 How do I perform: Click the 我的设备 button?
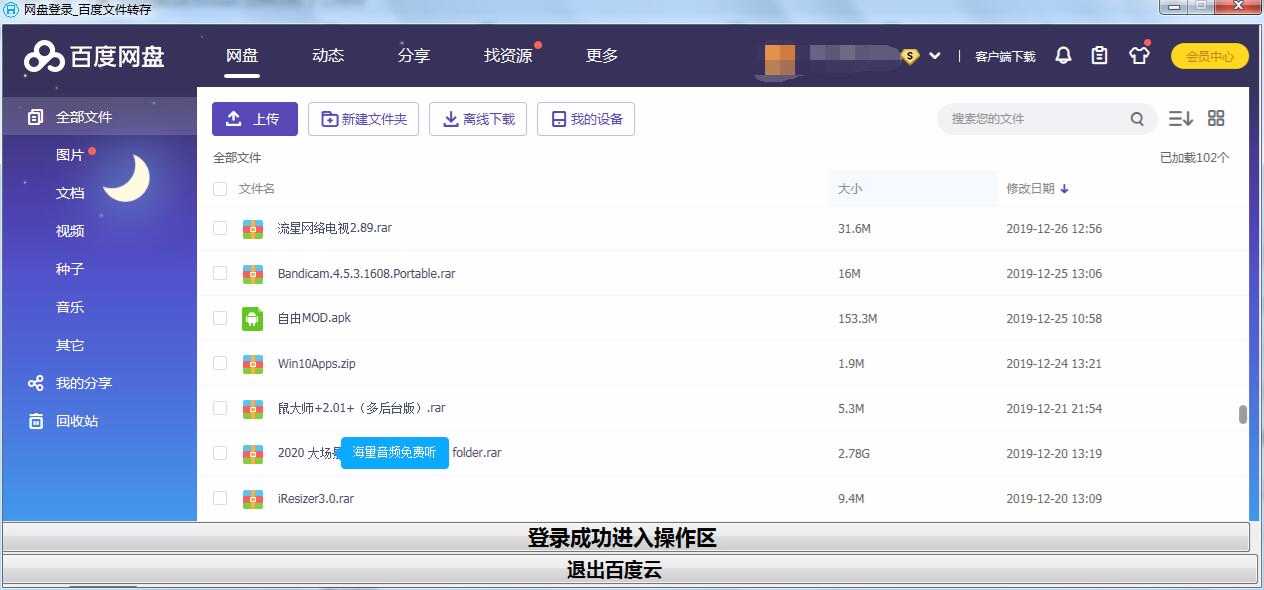[586, 119]
